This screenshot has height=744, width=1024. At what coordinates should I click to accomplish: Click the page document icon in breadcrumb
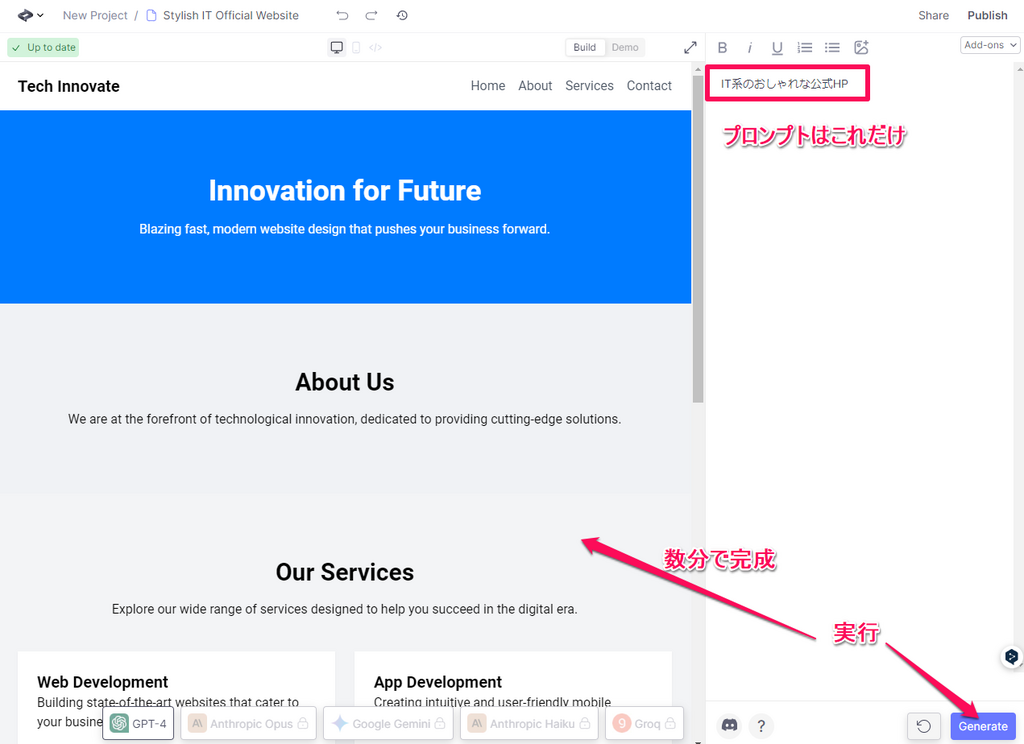(x=151, y=15)
